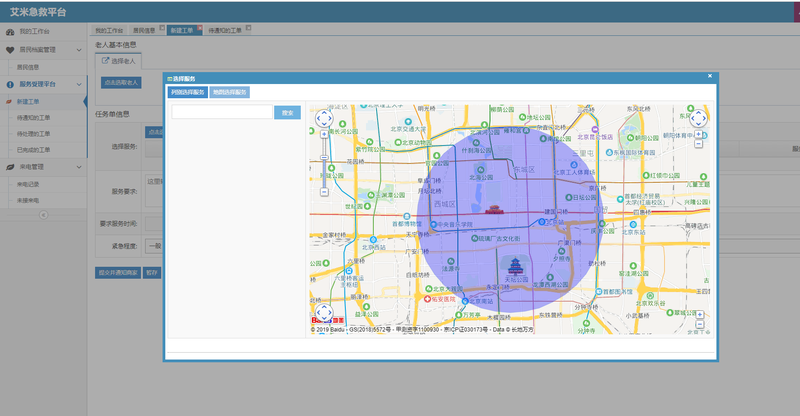Click bottom-right map zoom-out minus button

pos(699,324)
